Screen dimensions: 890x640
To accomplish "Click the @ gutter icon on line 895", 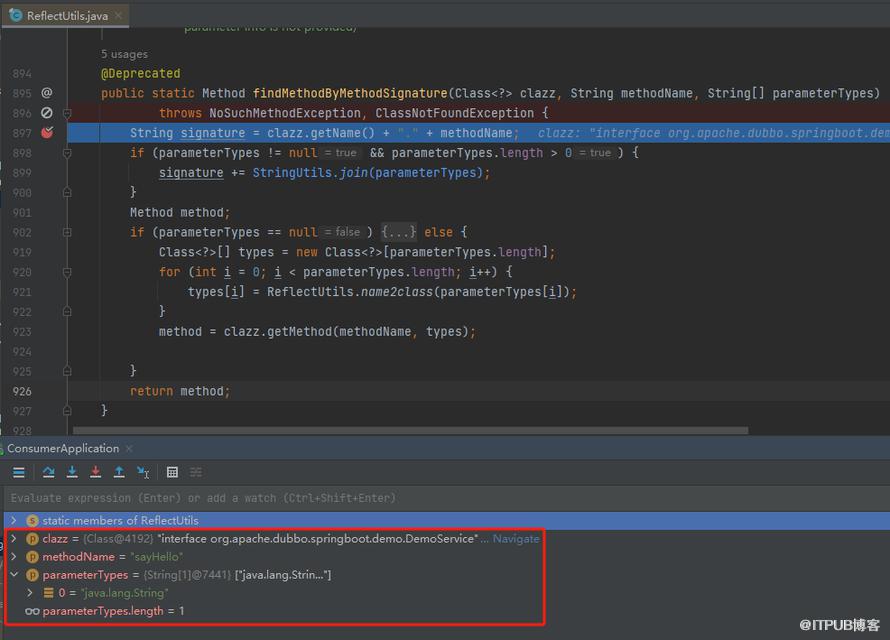I will point(47,92).
